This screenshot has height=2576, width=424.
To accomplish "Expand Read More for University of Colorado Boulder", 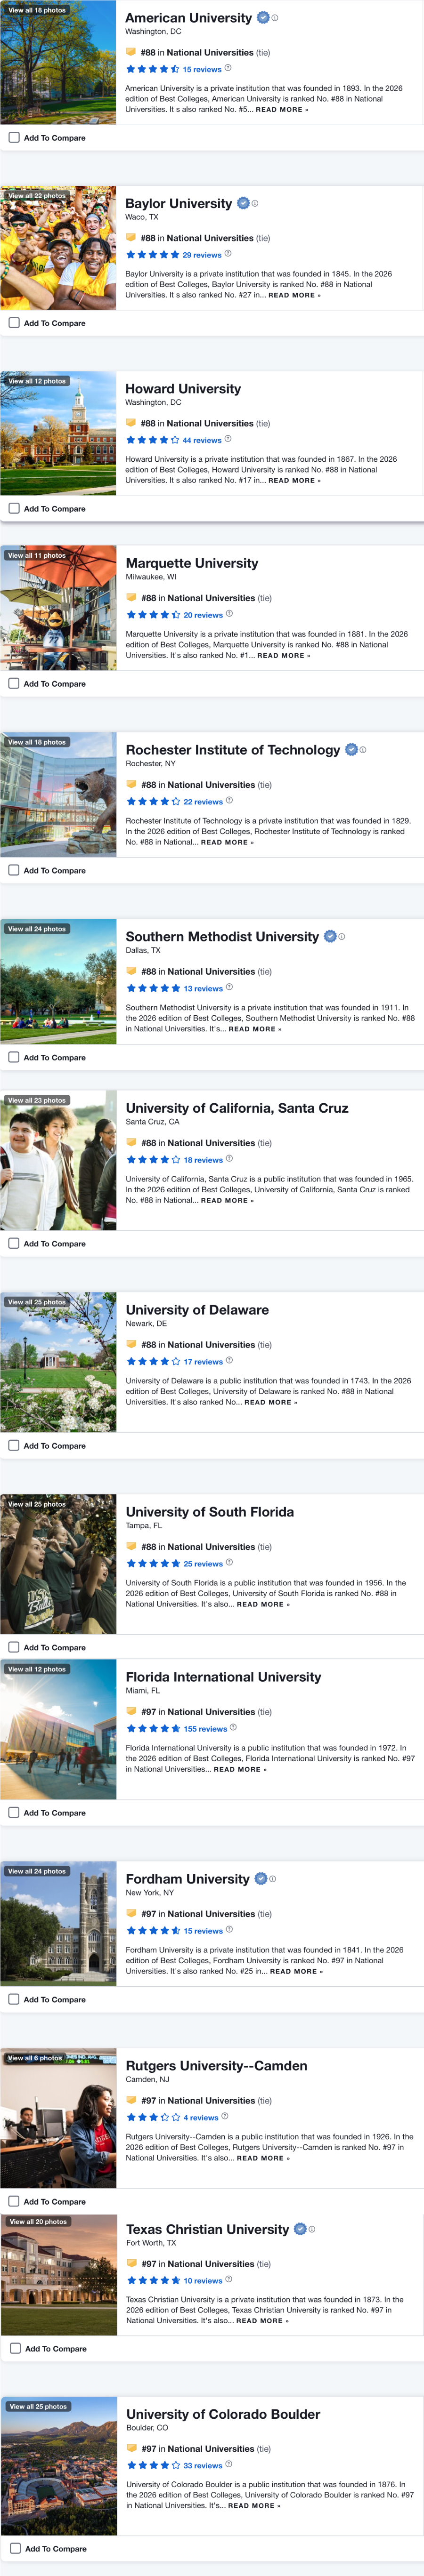I will click(x=254, y=2505).
